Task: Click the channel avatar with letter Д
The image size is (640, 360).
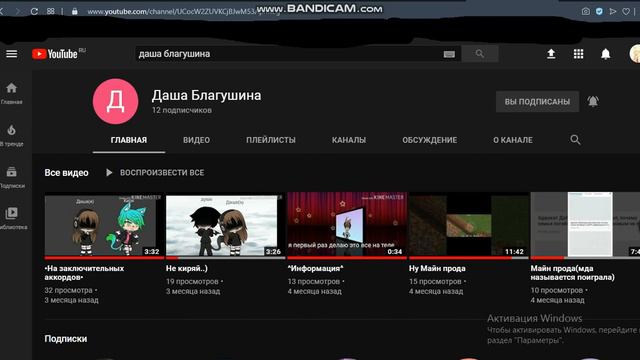Action: coord(116,101)
